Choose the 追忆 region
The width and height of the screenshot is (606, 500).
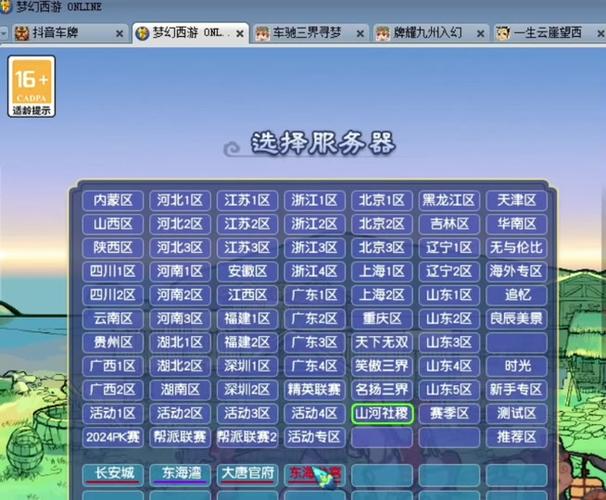(517, 295)
